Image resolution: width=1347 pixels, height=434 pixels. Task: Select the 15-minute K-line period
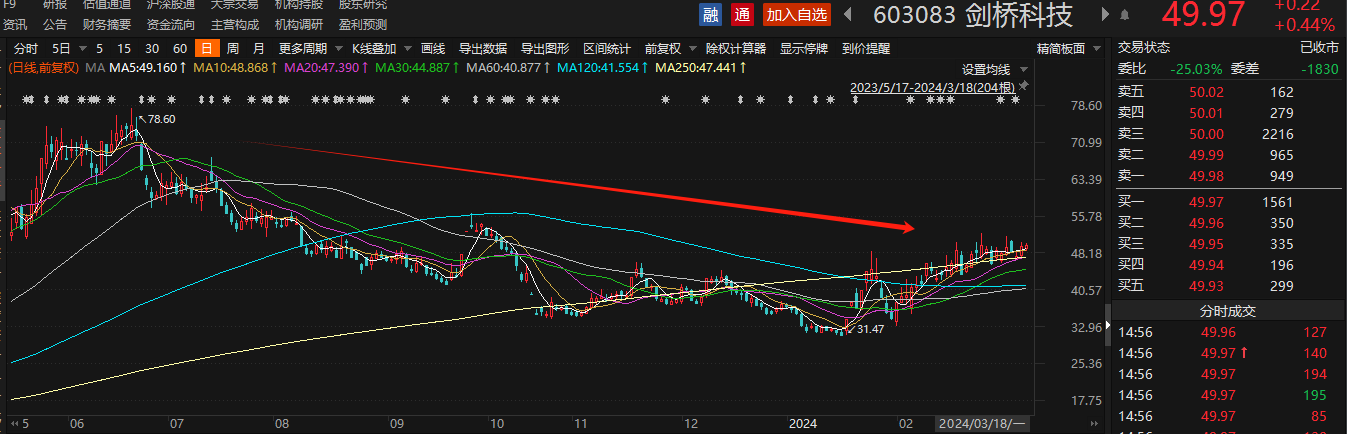[x=124, y=49]
